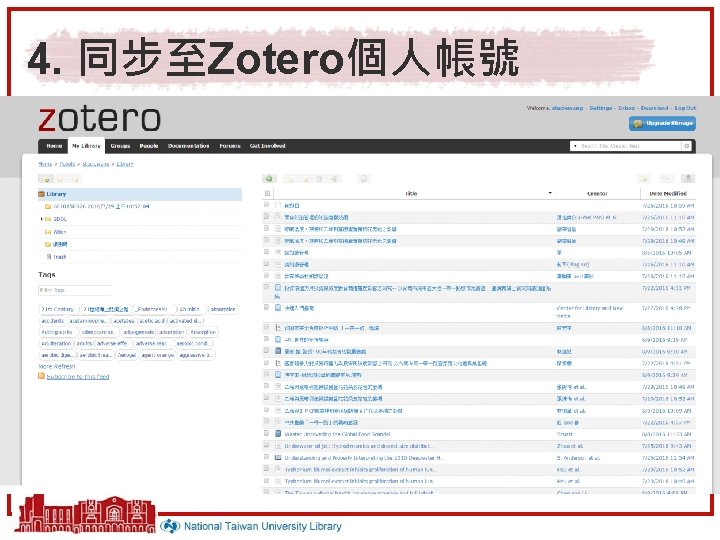Click the Log Out link
The height and width of the screenshot is (540, 720).
685,108
